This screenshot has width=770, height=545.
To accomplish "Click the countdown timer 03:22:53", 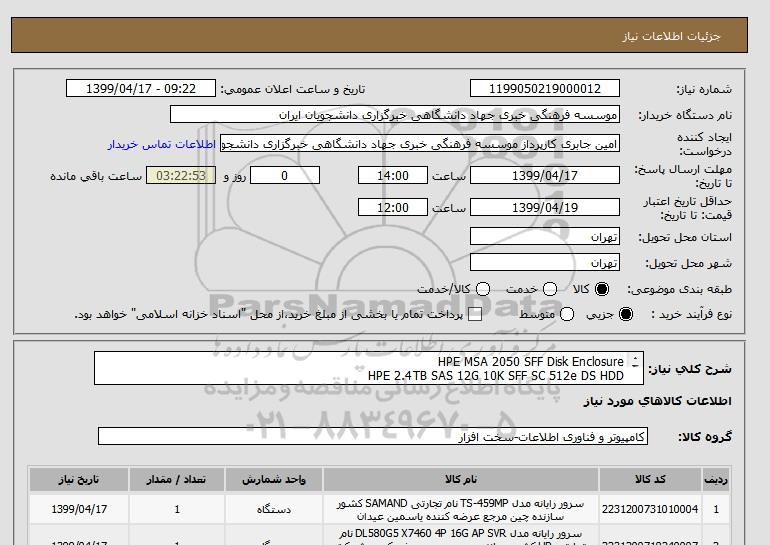I will 181,175.
